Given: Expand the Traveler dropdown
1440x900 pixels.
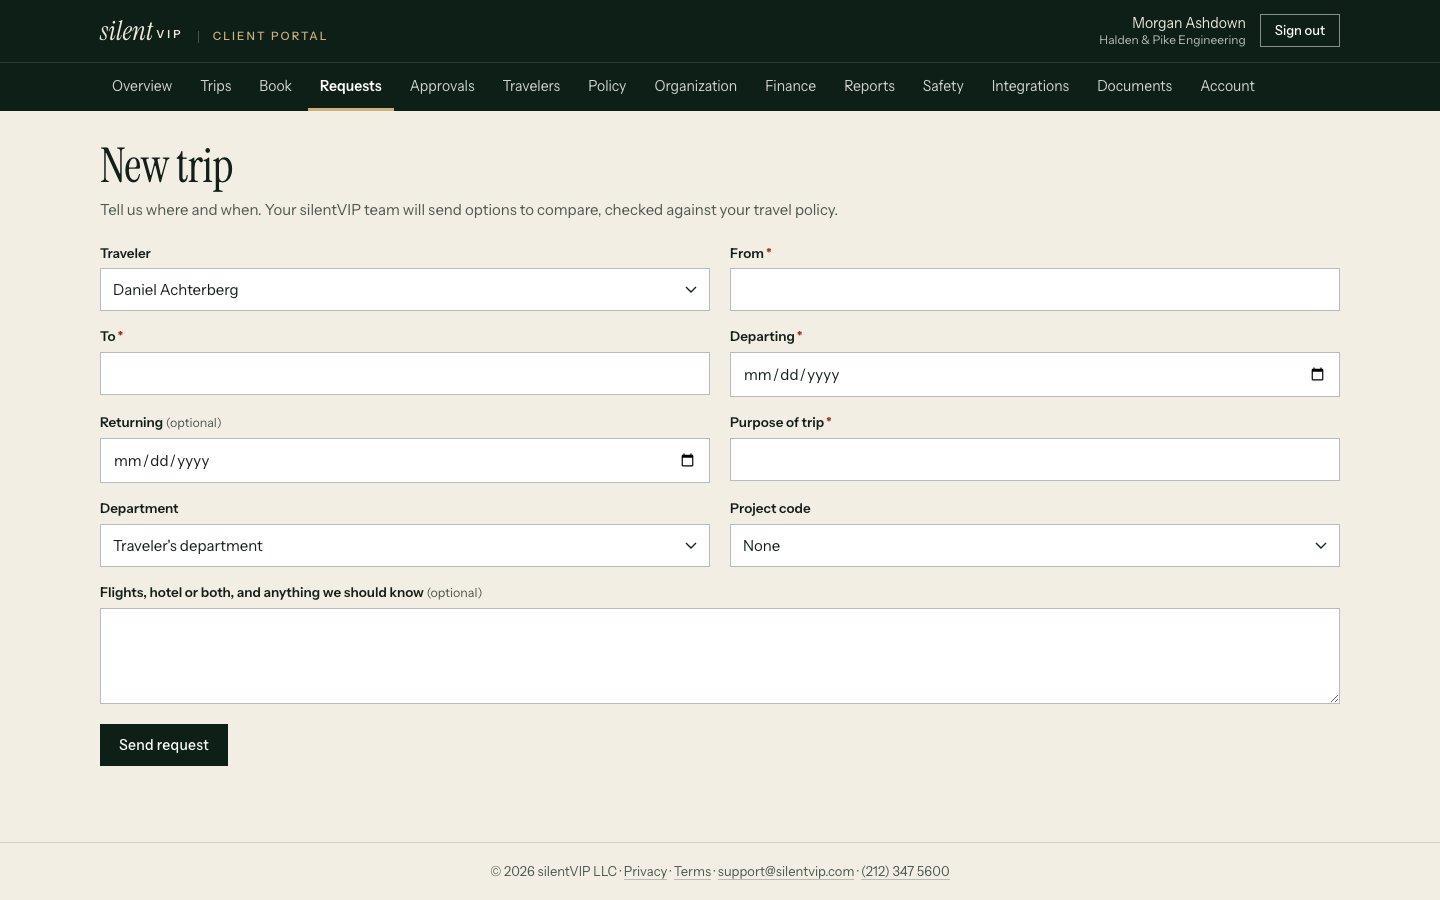Looking at the screenshot, I should click(405, 290).
